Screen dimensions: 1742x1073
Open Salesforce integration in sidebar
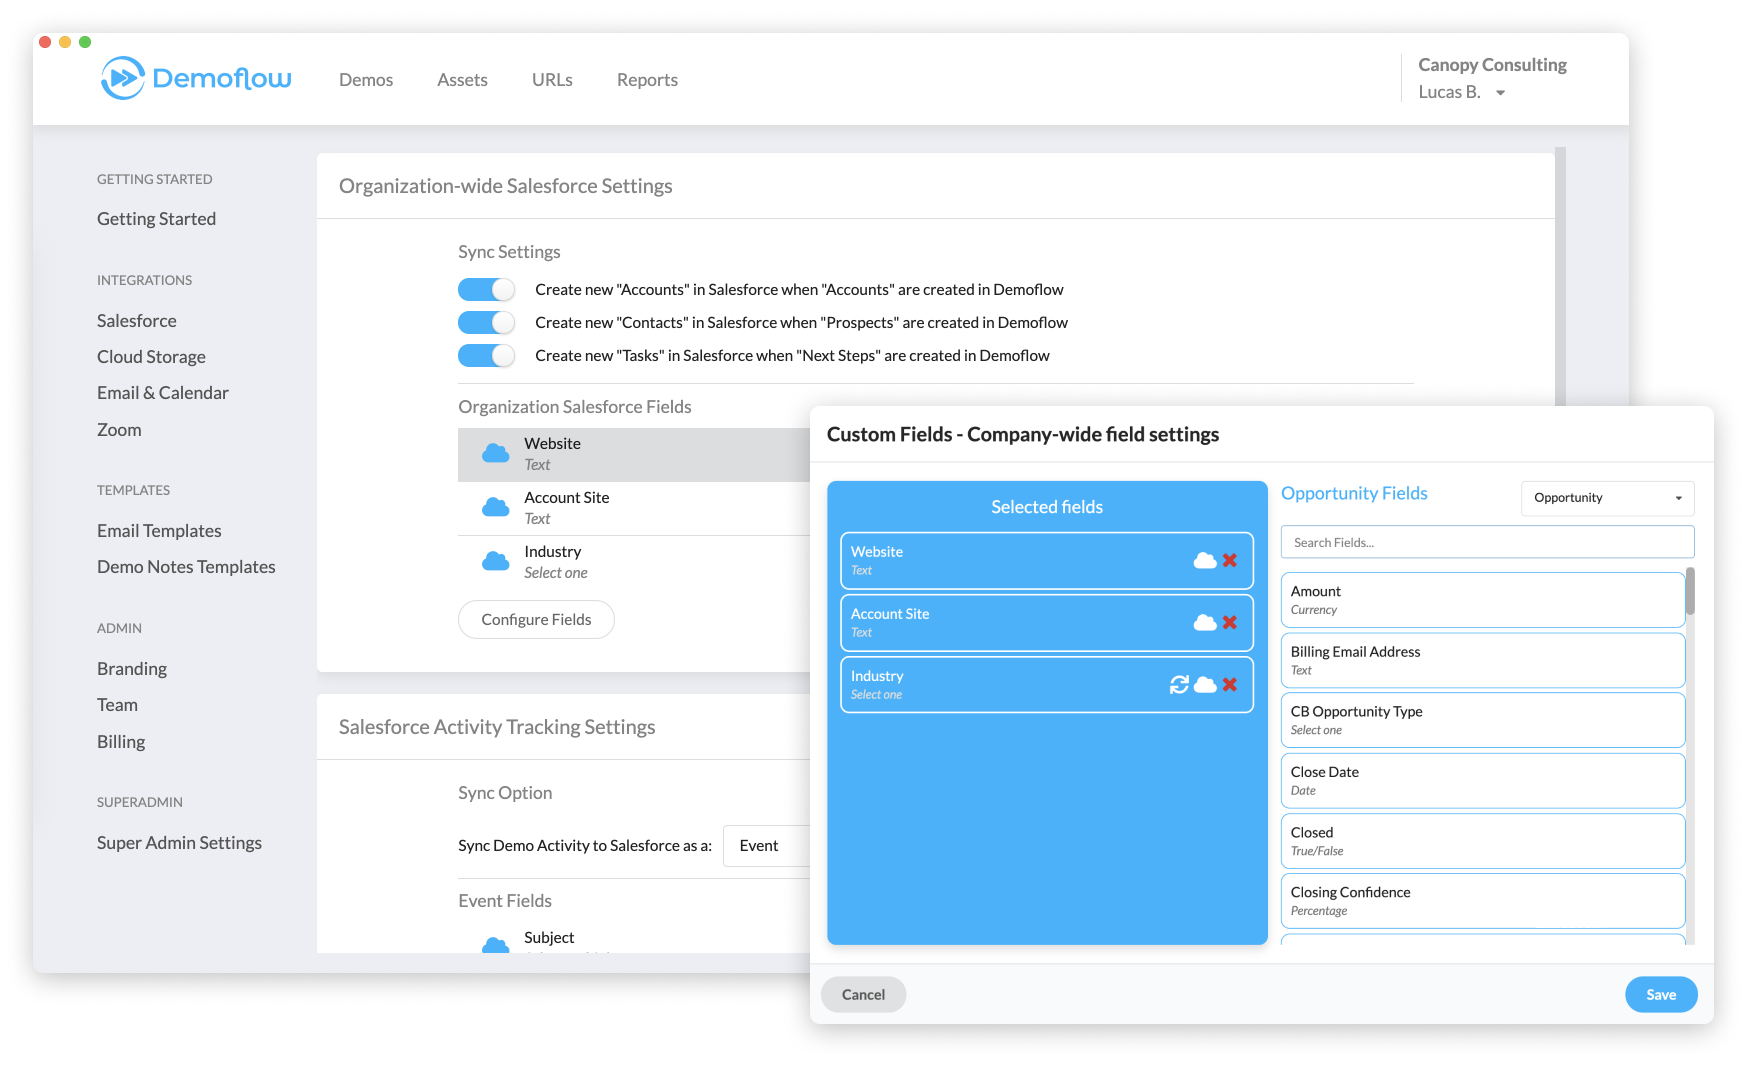coord(137,321)
